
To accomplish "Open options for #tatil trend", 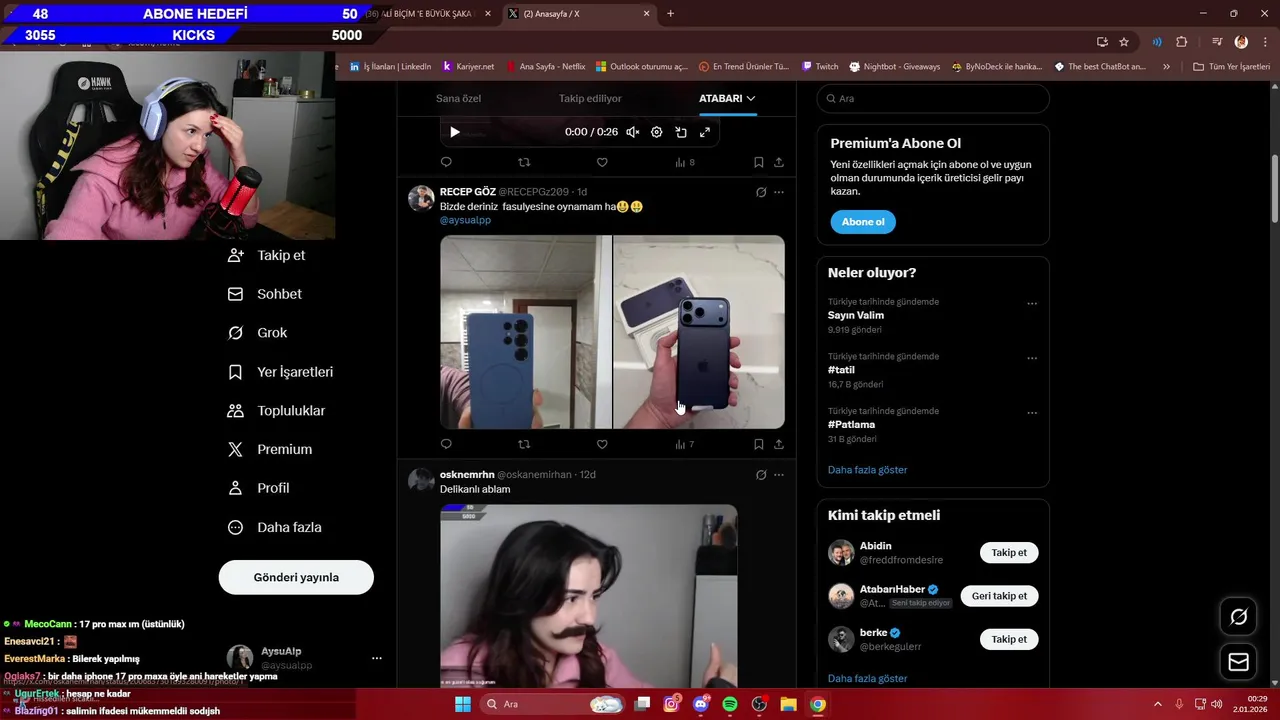I will pyautogui.click(x=1032, y=358).
